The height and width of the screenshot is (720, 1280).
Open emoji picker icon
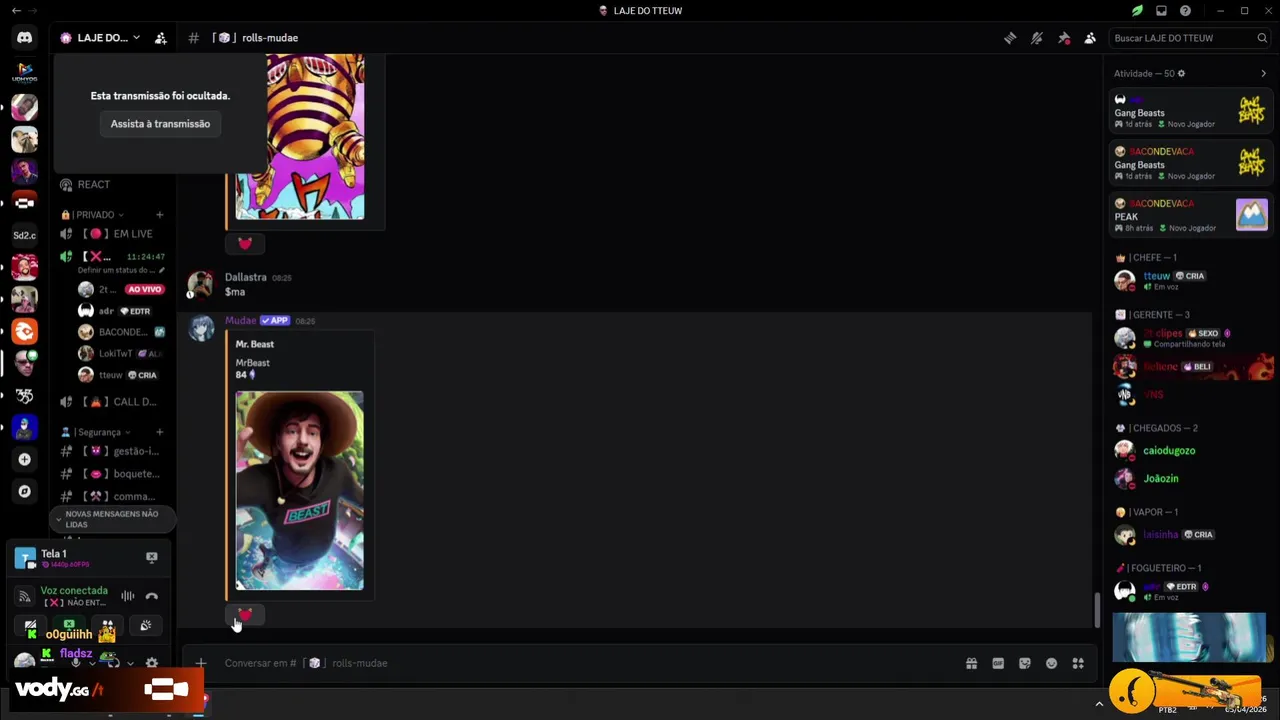tap(1051, 663)
